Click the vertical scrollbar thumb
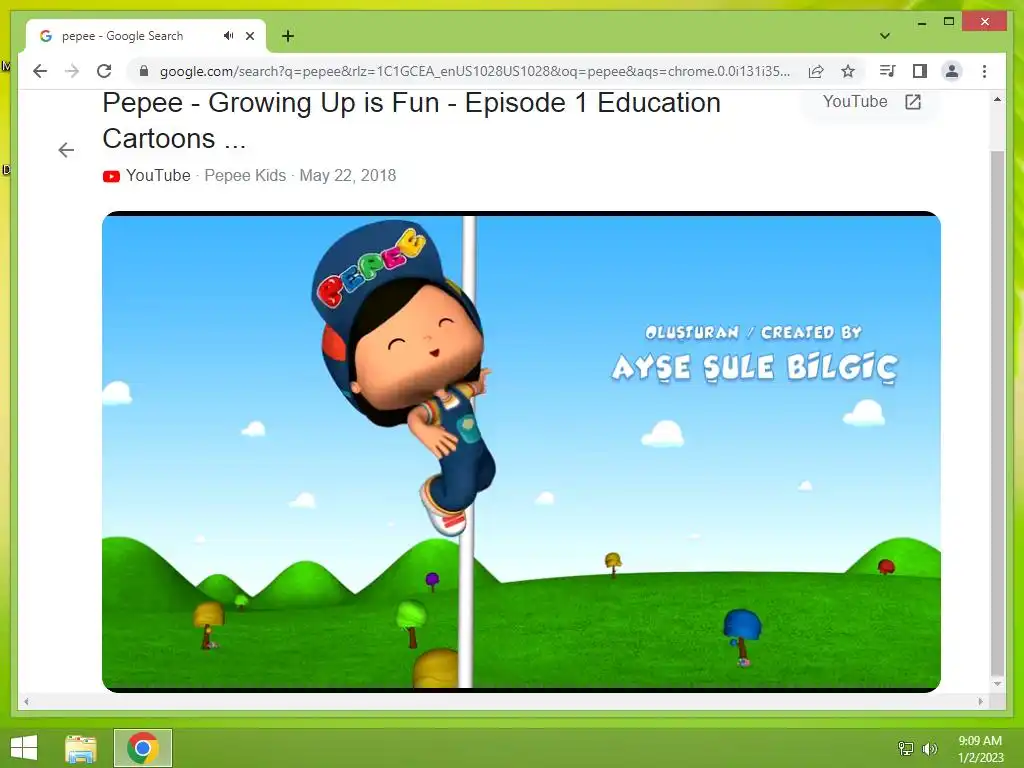Image resolution: width=1024 pixels, height=768 pixels. [x=997, y=413]
